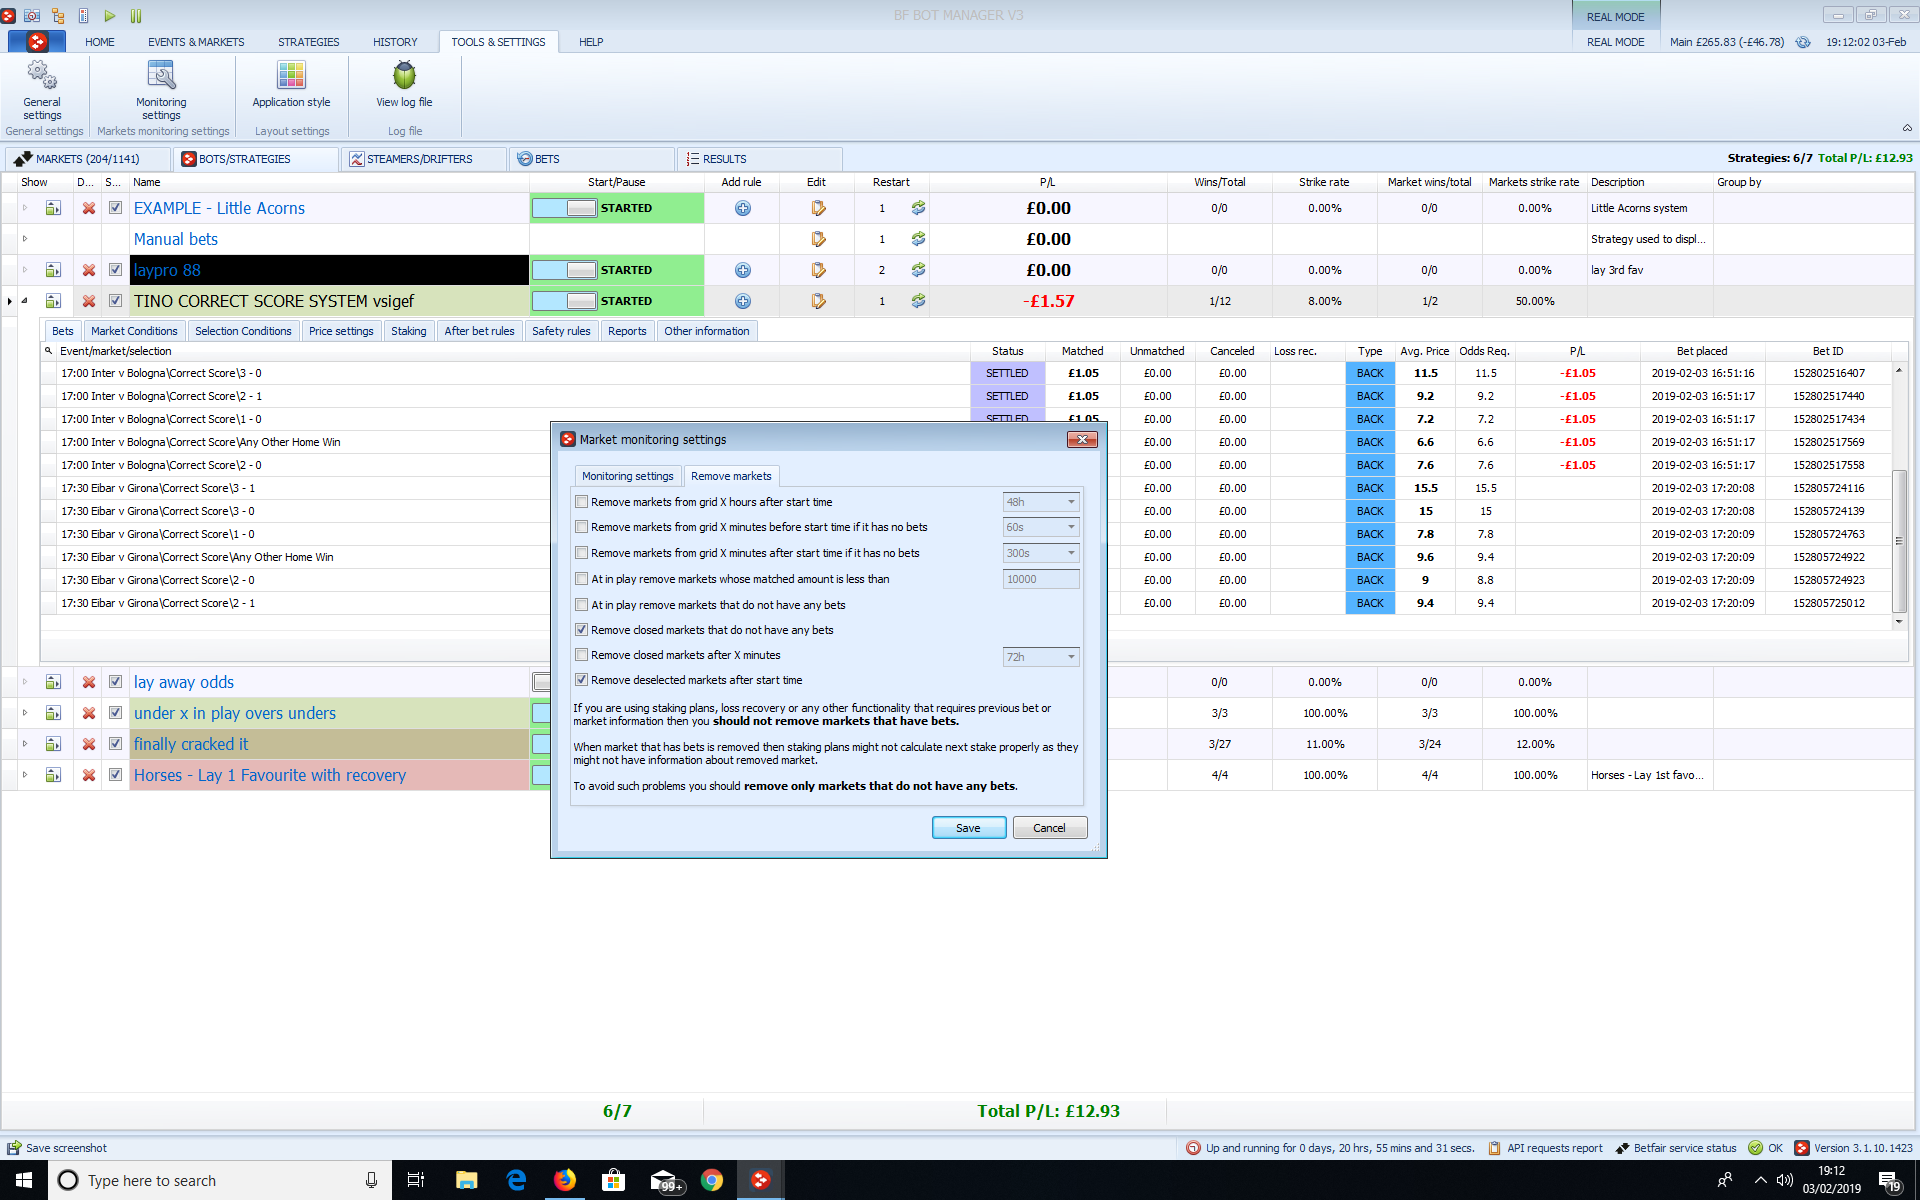Expand lay away odds strategy row

(25, 682)
